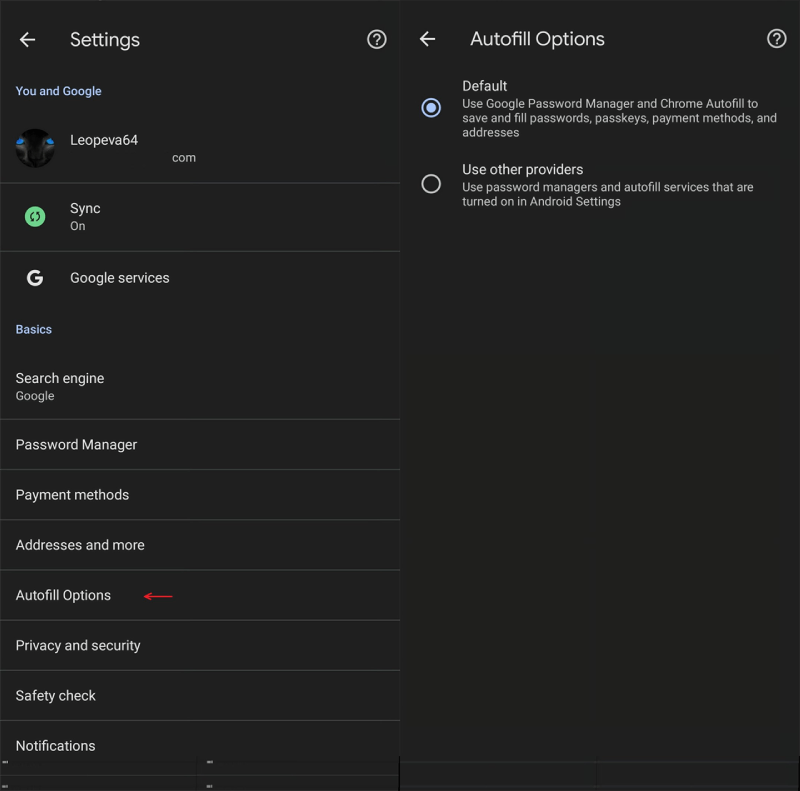This screenshot has width=800, height=791.
Task: Tap the back arrow in Settings header
Action: tap(27, 40)
